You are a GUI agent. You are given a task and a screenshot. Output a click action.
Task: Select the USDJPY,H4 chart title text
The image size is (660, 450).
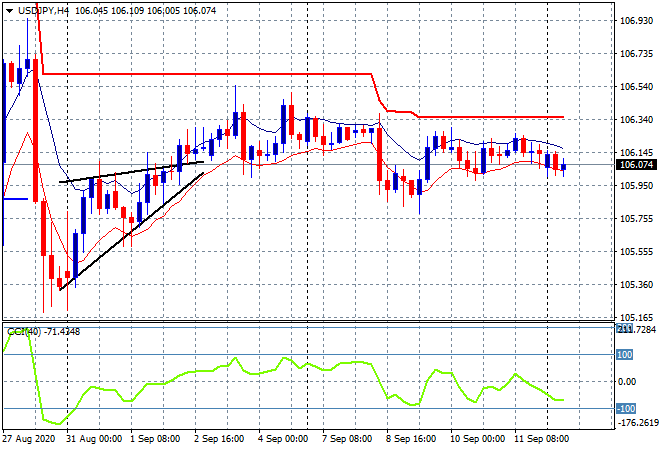pos(43,11)
